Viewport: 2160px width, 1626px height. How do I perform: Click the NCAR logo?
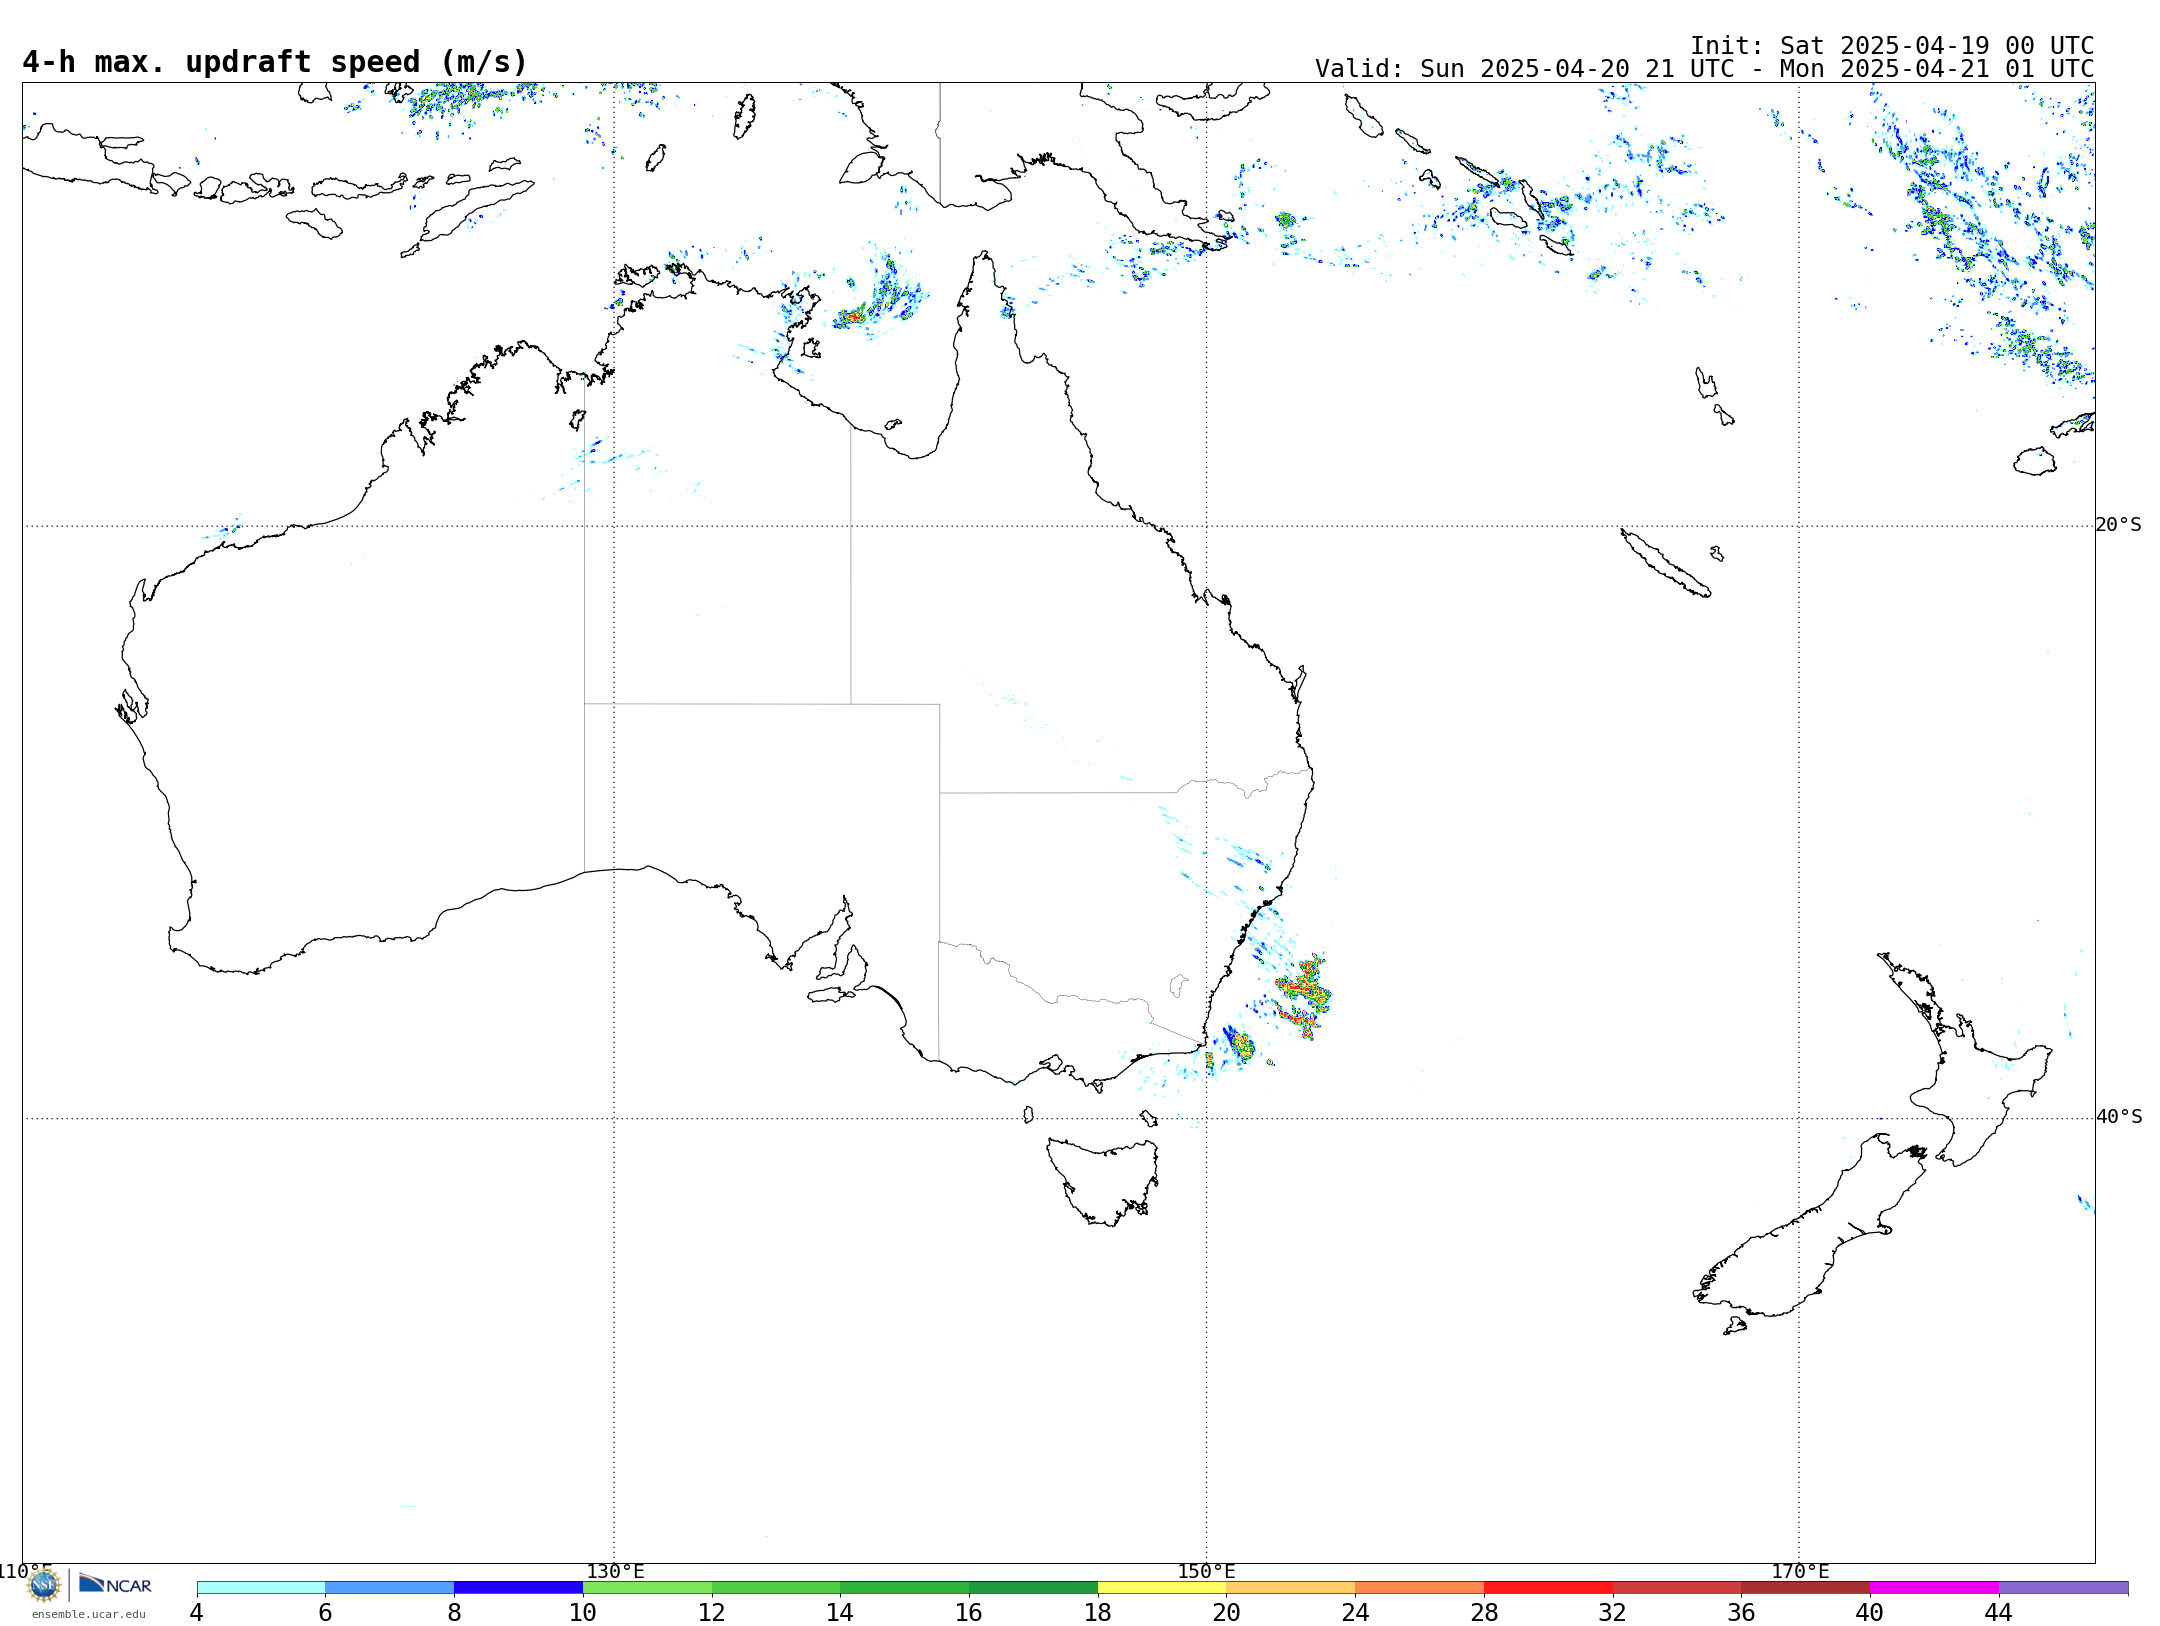point(115,1584)
